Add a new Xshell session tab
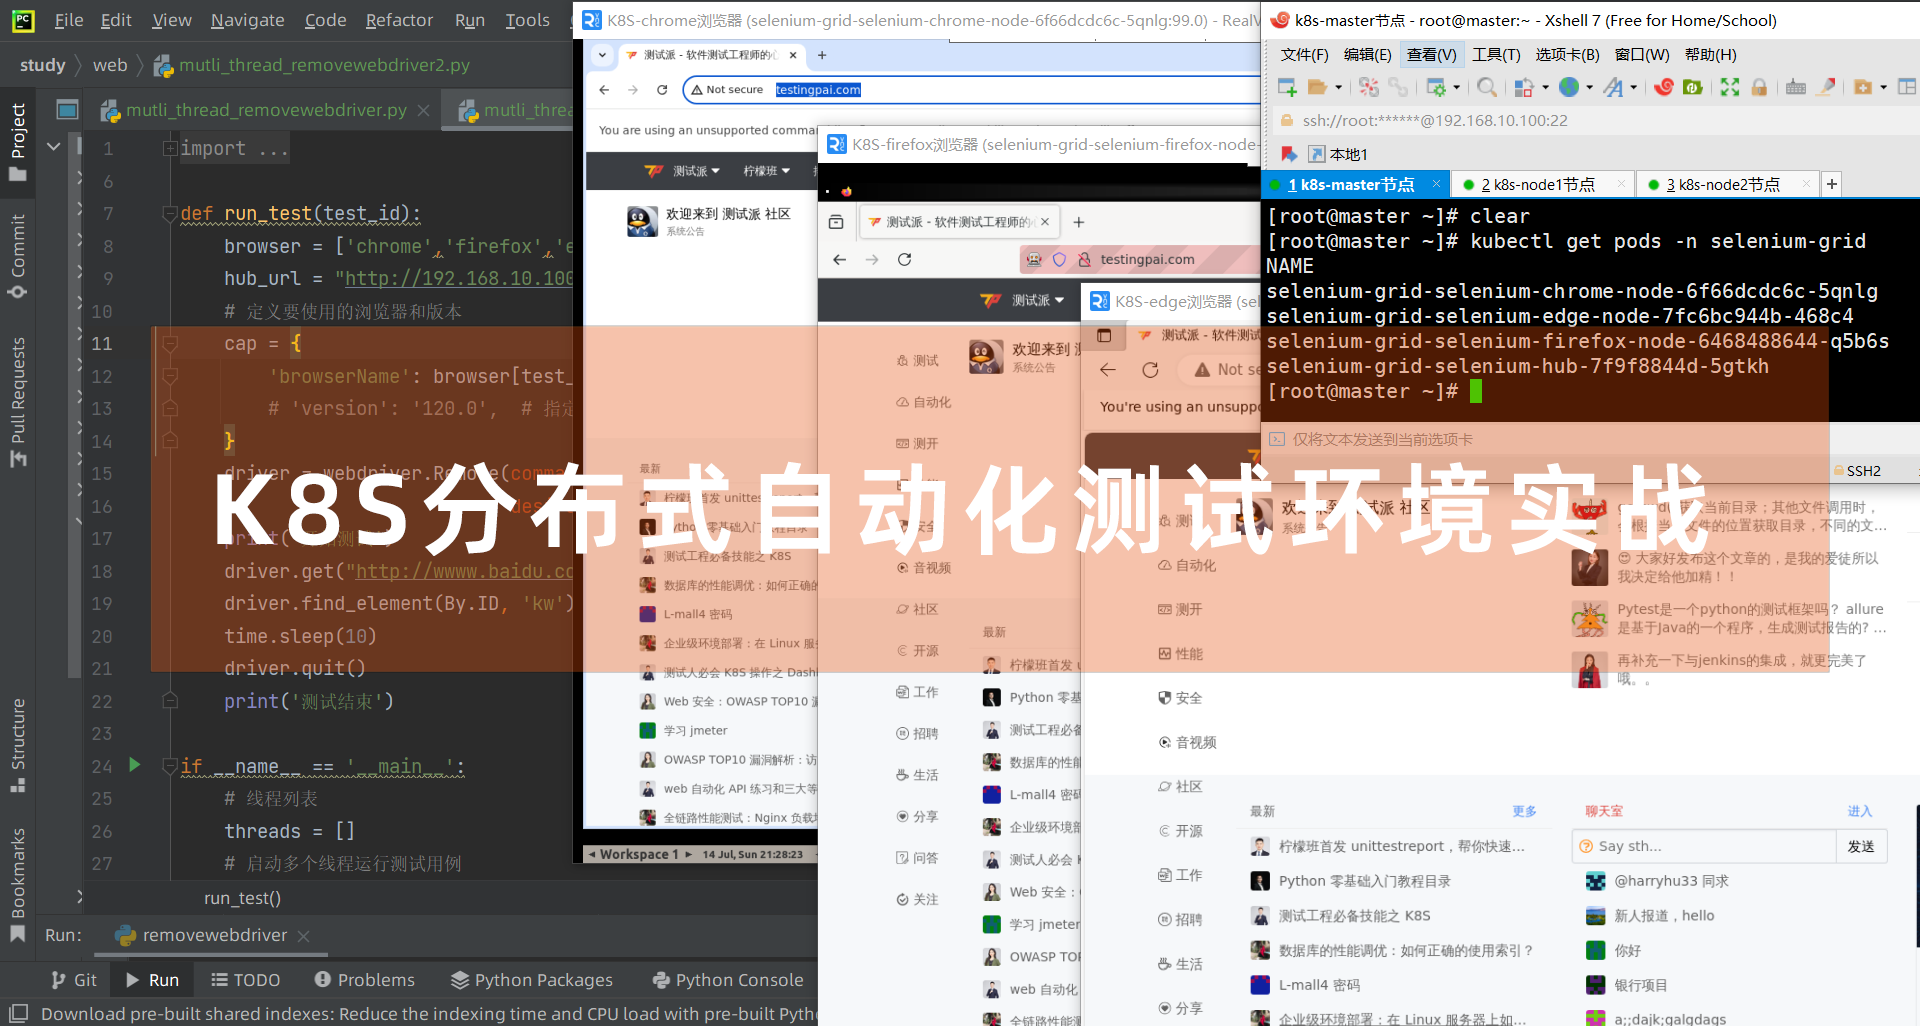 tap(1831, 184)
